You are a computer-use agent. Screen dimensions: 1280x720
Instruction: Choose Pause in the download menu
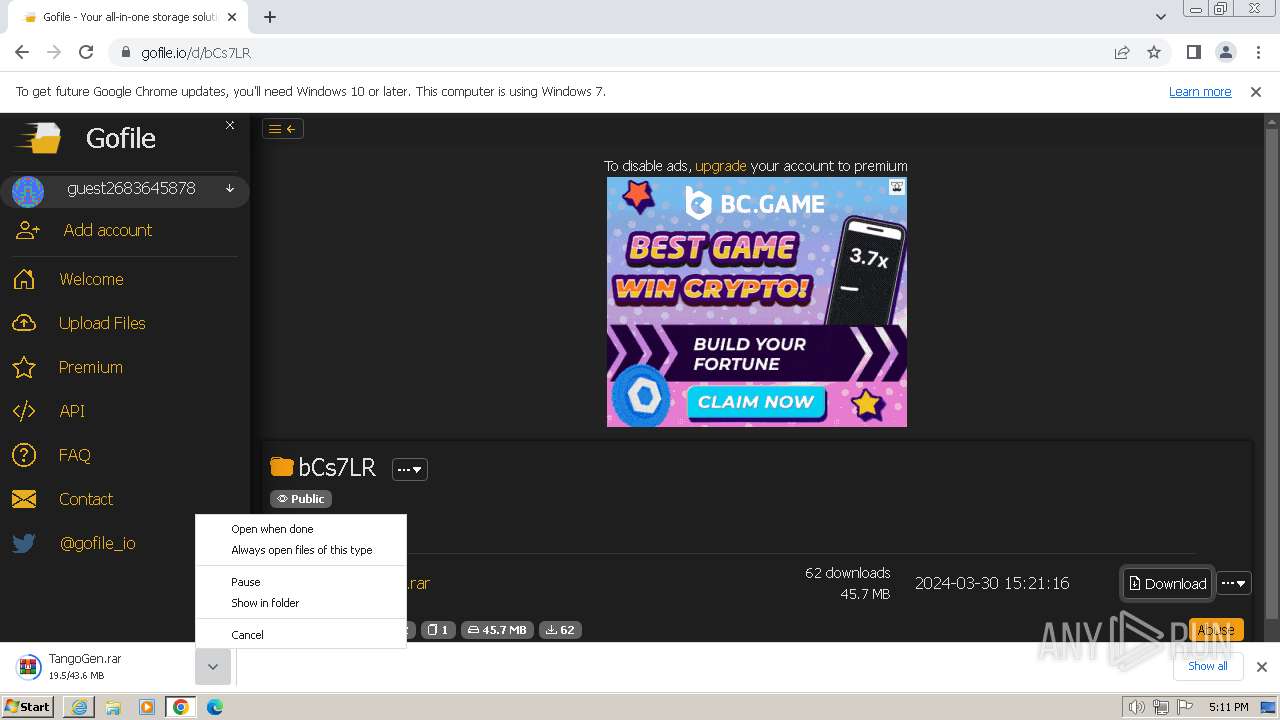pos(301,582)
